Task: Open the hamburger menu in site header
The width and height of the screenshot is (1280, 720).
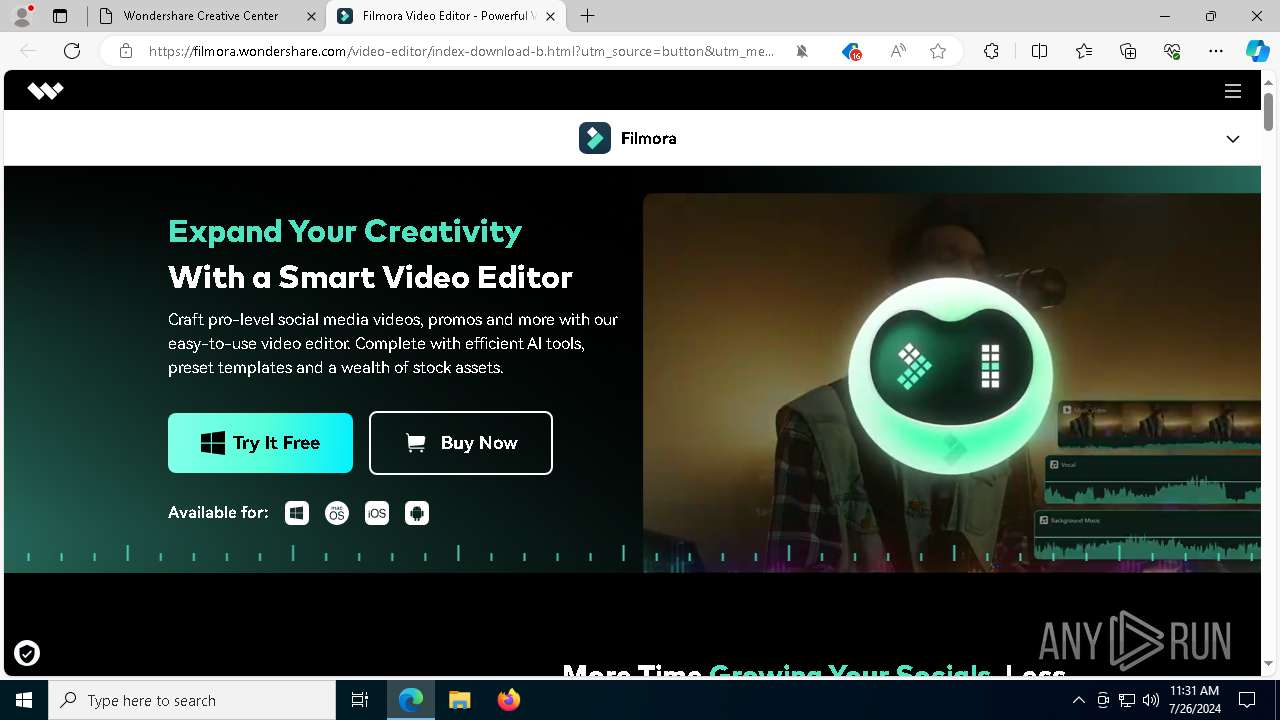Action: 1233,91
